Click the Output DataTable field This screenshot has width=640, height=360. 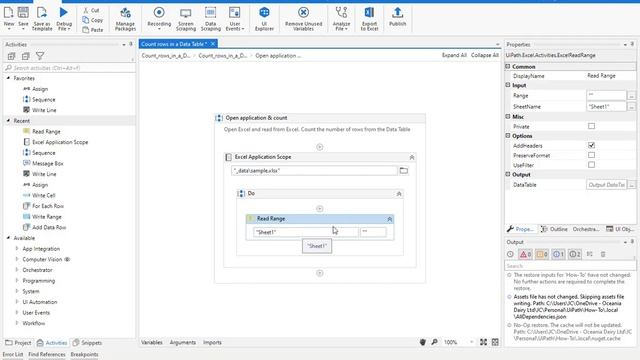[606, 185]
